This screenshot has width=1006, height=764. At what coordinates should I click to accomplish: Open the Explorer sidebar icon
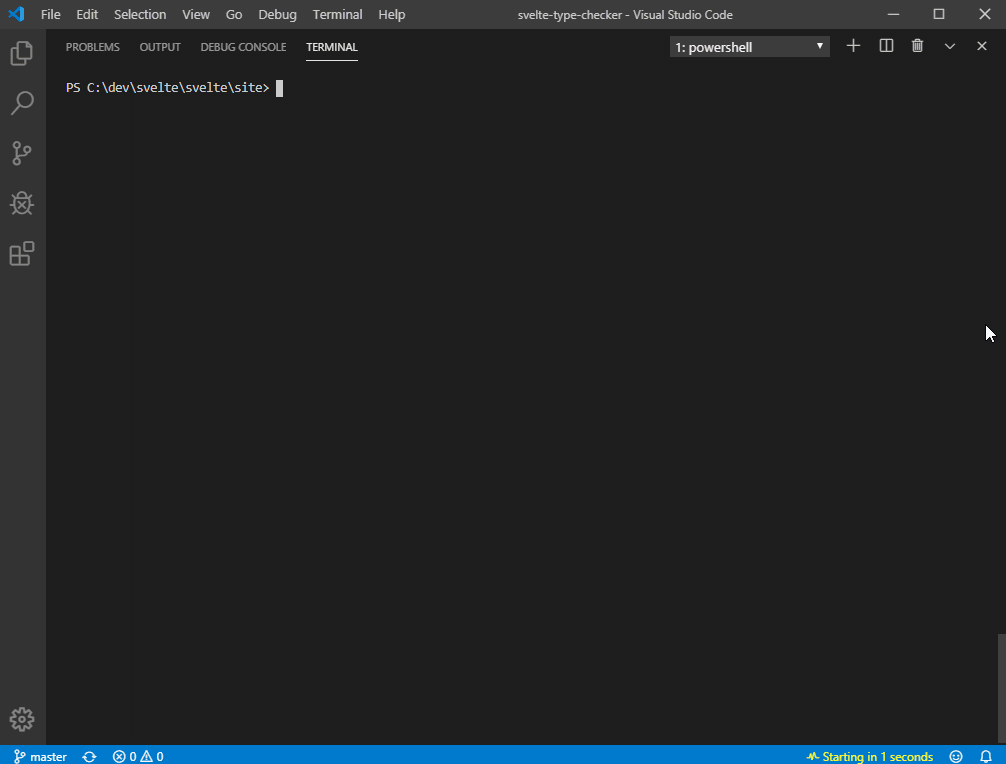click(x=21, y=53)
